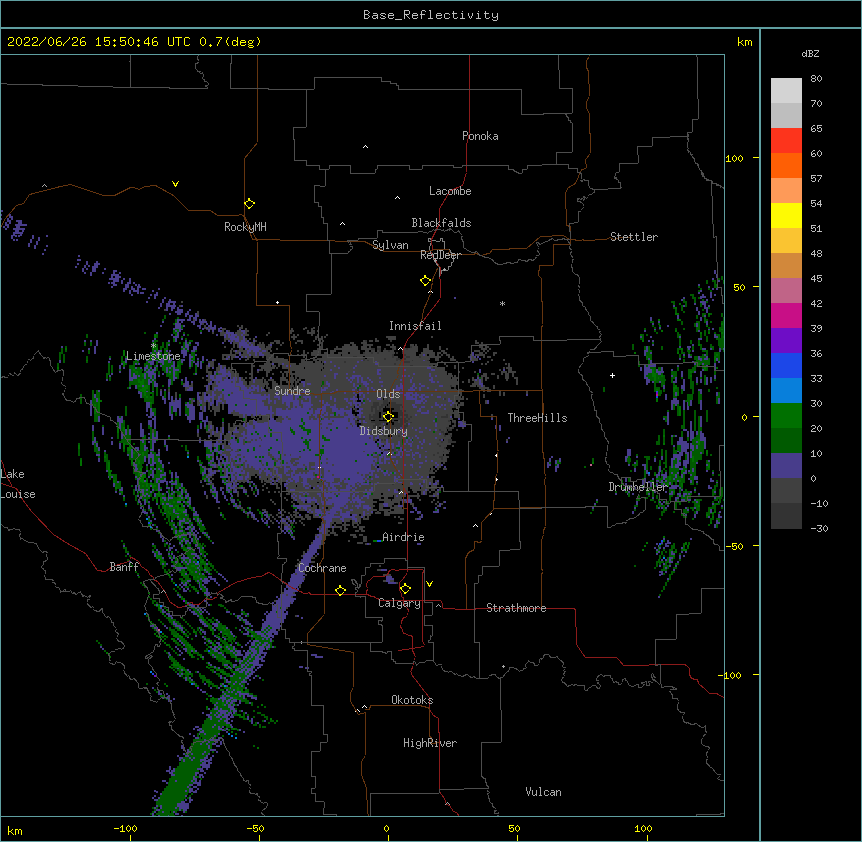The image size is (862, 842).
Task: Click the ThreeHills map label
Action: point(537,418)
